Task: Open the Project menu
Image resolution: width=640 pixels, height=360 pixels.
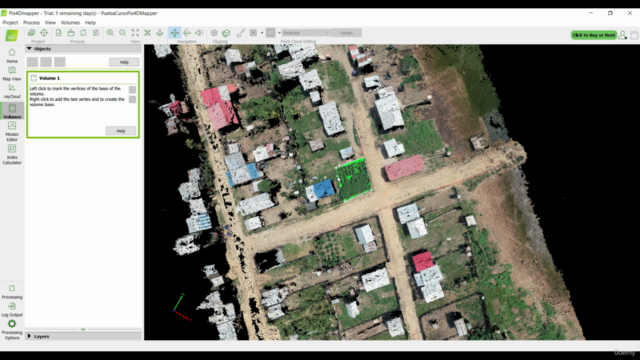Action: pos(10,22)
